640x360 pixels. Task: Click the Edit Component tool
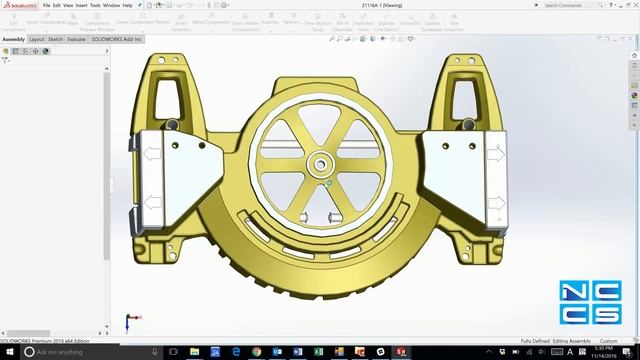pos(13,23)
